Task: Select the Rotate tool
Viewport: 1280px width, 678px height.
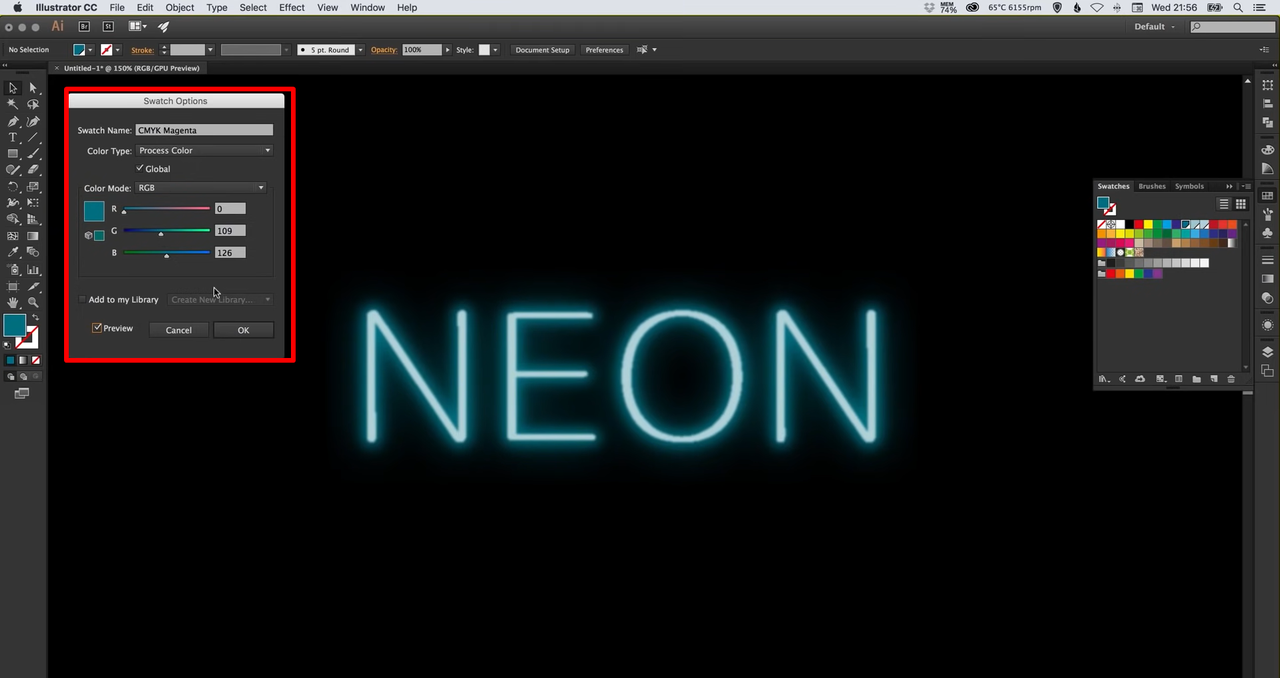Action: point(13,187)
